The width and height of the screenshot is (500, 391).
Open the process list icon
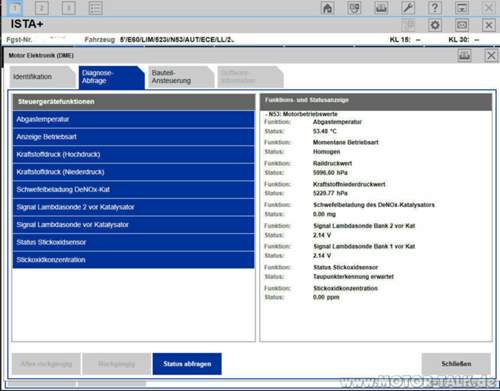tap(95, 8)
